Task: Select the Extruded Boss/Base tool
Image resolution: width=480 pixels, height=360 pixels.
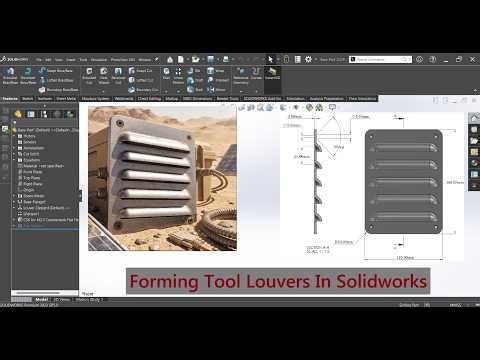Action: (x=10, y=75)
